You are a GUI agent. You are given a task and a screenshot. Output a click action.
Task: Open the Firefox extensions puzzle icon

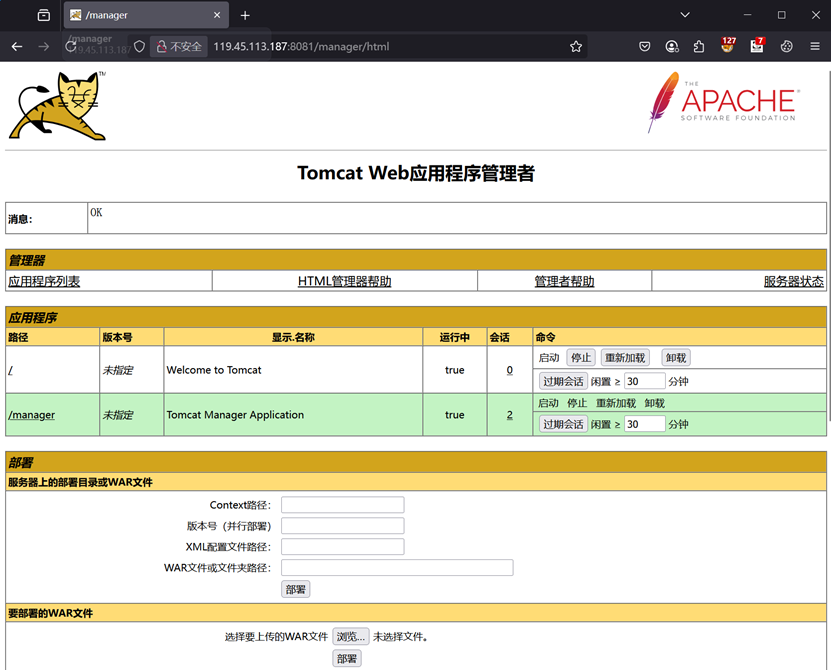click(700, 46)
